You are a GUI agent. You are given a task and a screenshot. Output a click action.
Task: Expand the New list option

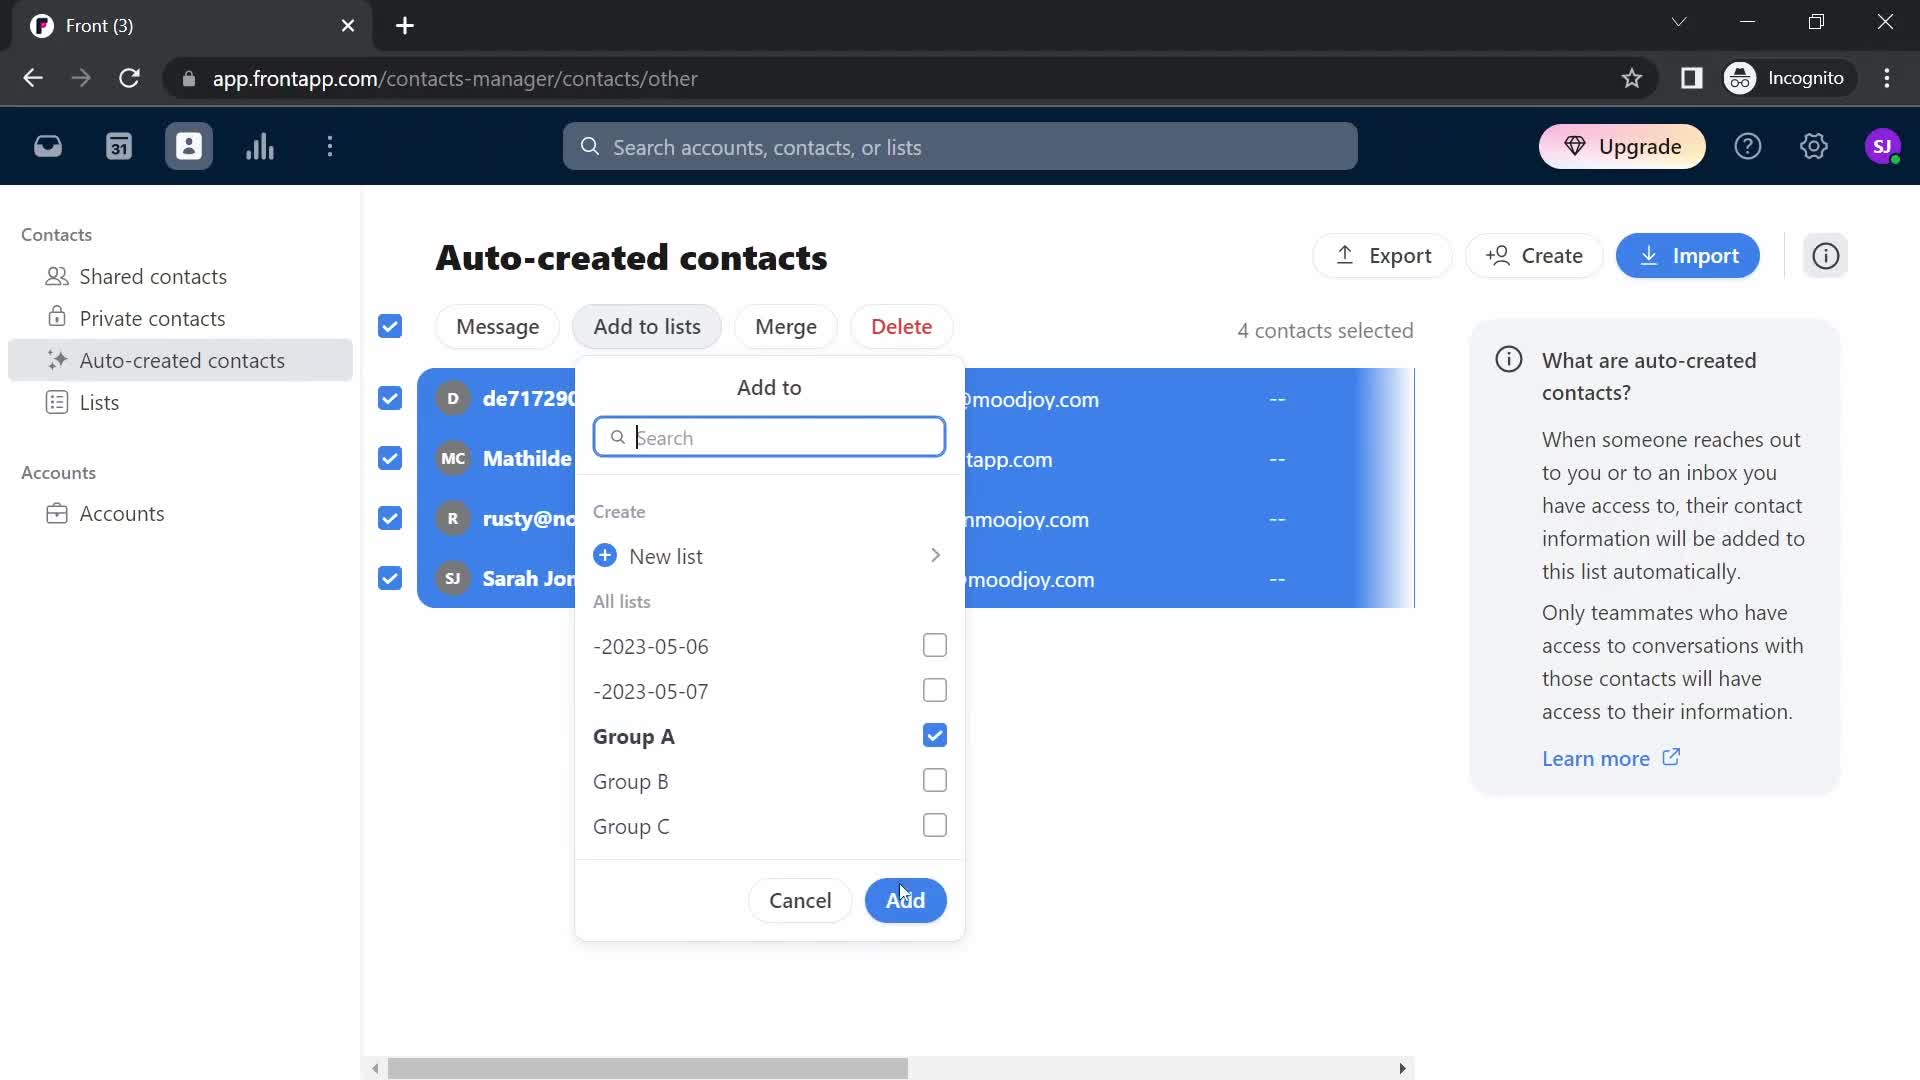(x=936, y=554)
